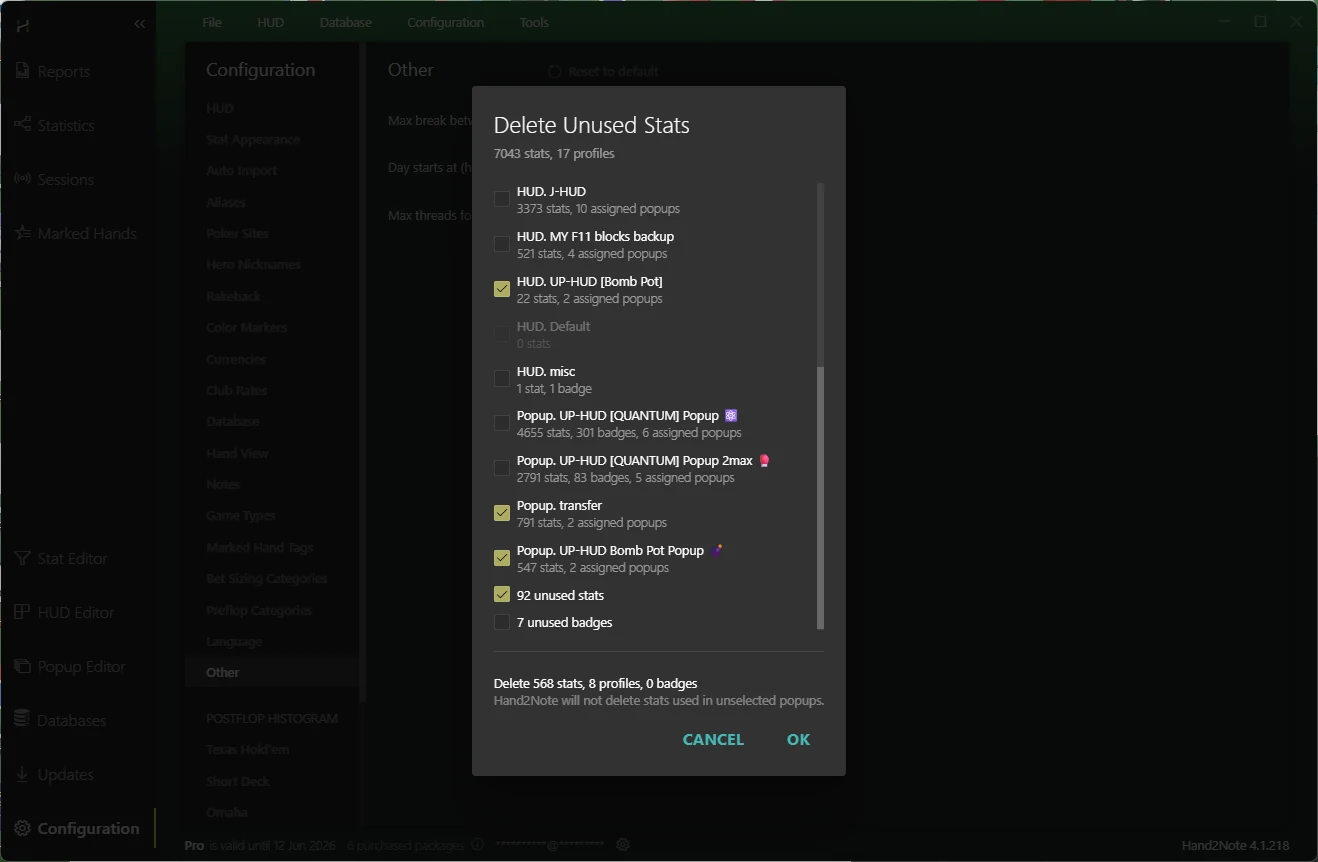
Task: Select Language in the Configuration list
Action: pos(234,642)
